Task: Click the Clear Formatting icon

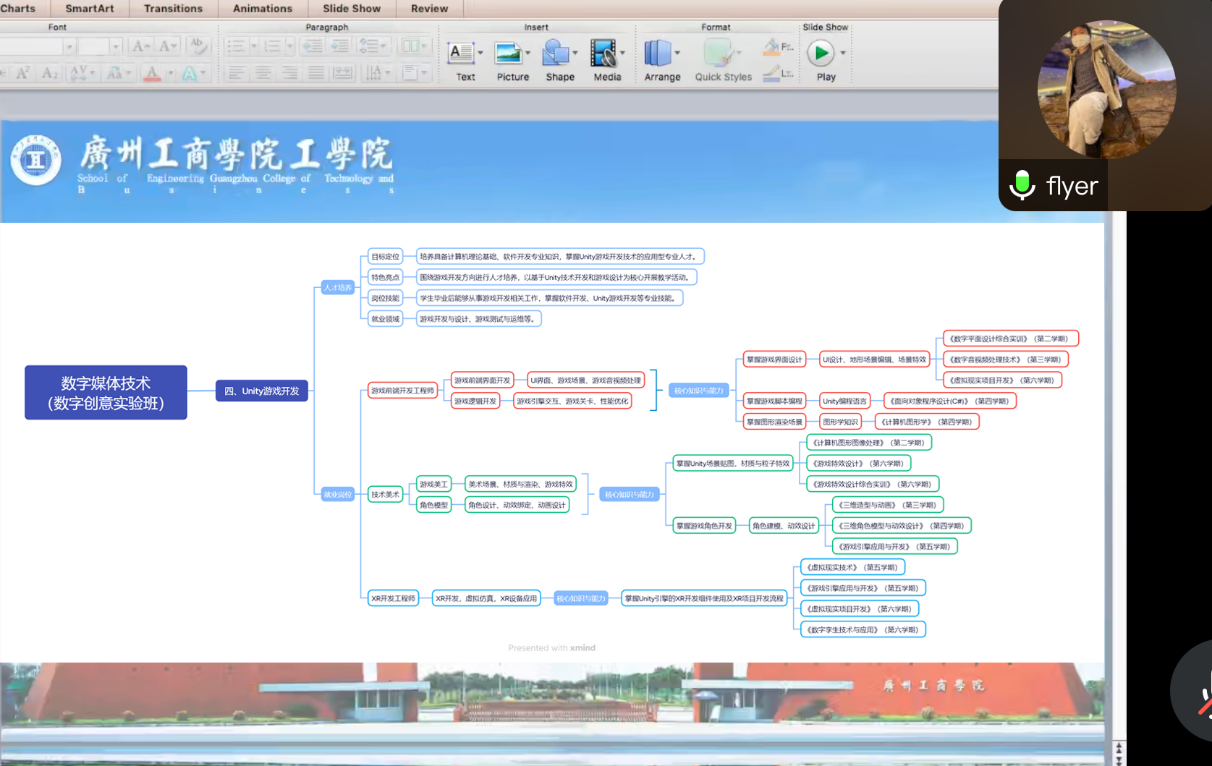Action: coord(198,46)
